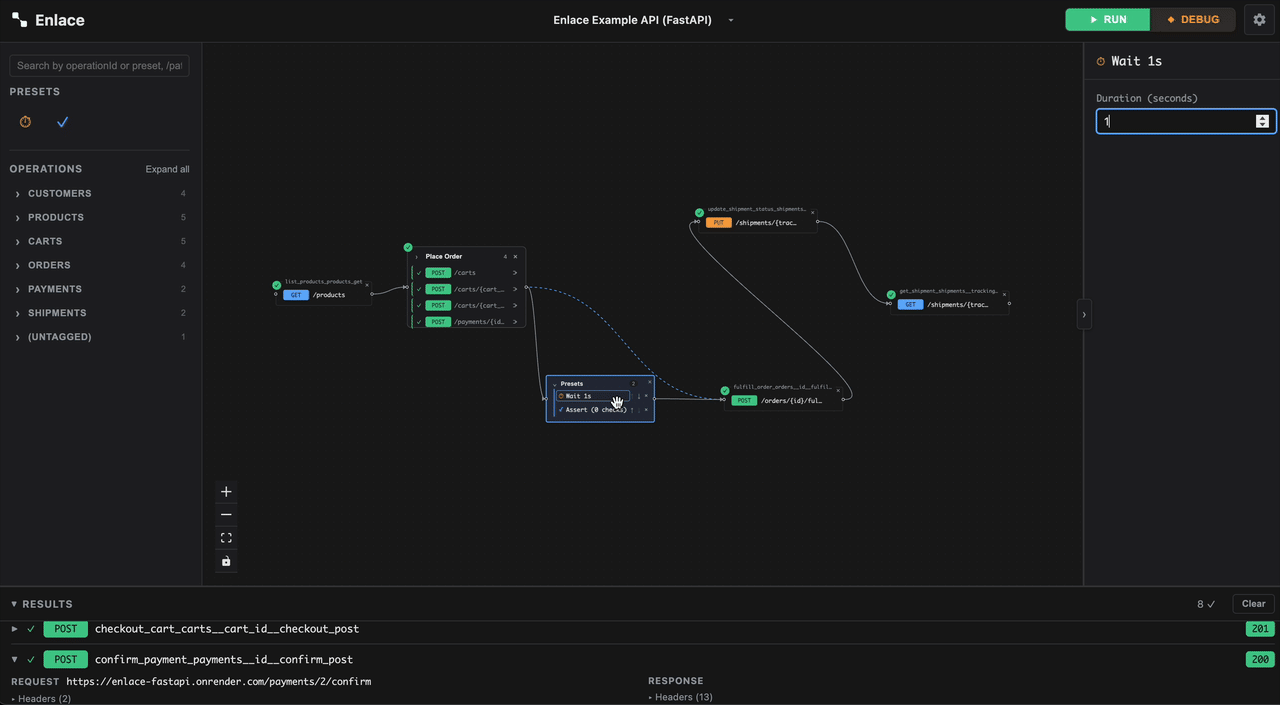Viewport: 1280px width, 705px height.
Task: Delete the update_shipment_status node
Action: pos(812,212)
